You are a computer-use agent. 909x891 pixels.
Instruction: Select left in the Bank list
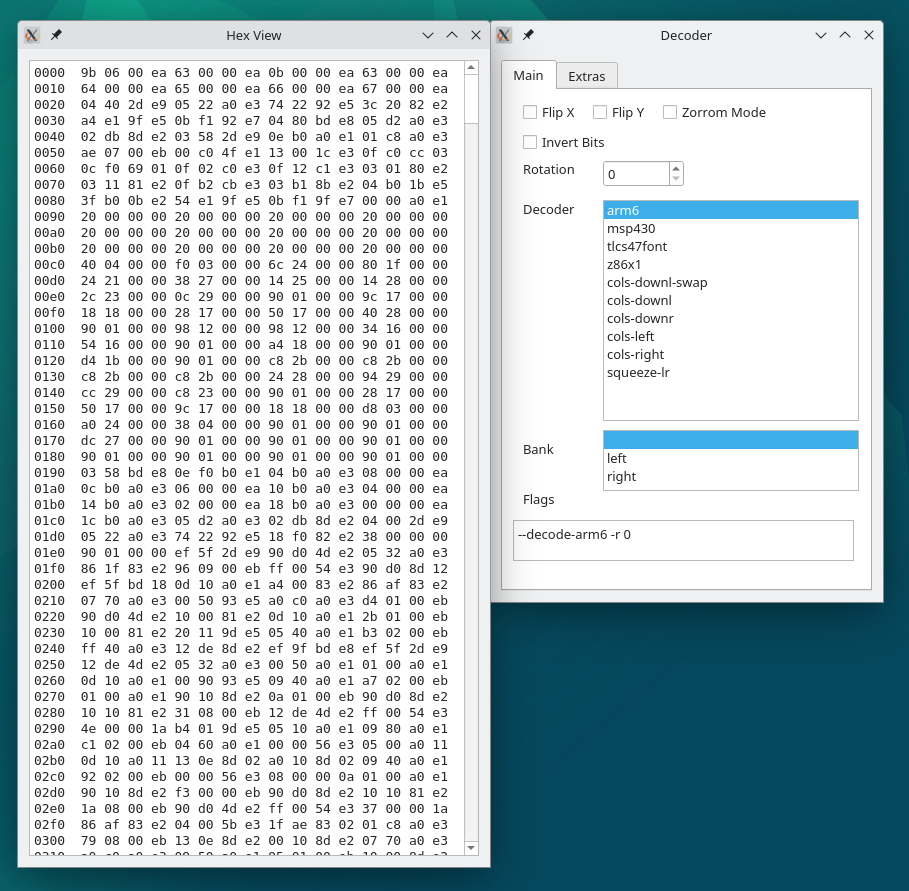(x=617, y=458)
